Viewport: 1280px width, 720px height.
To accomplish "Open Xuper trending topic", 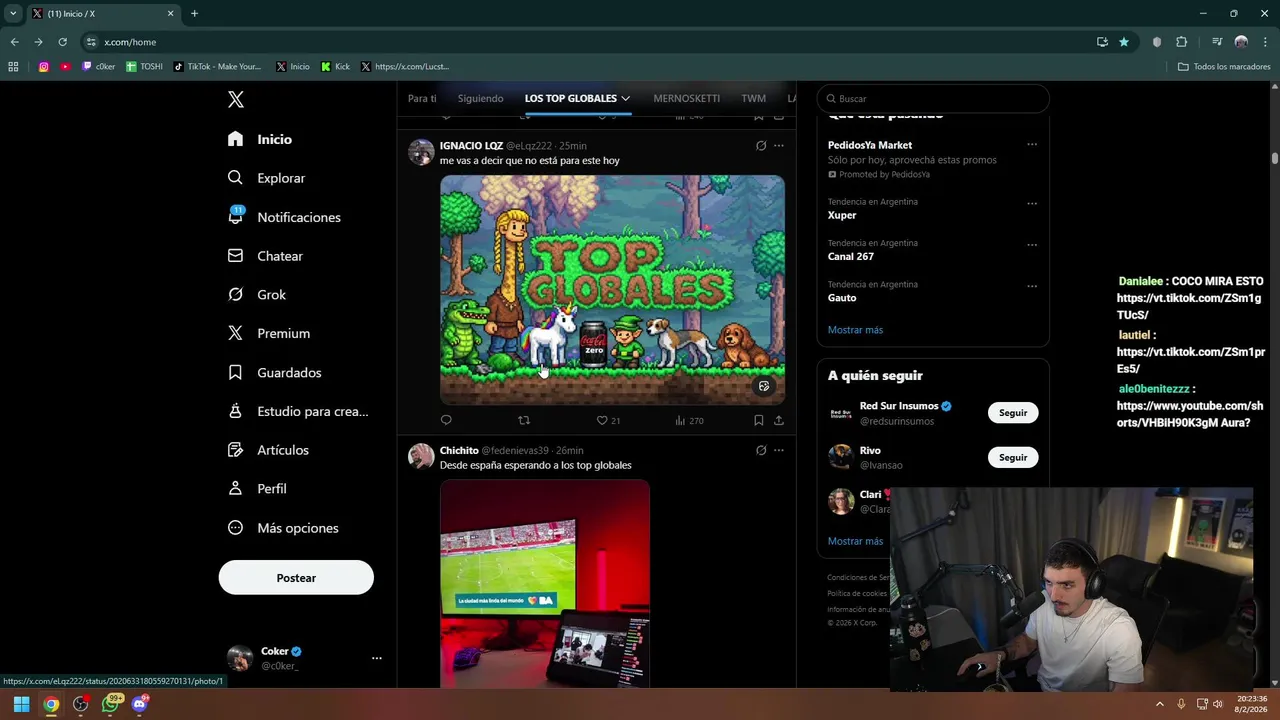I will pyautogui.click(x=842, y=215).
